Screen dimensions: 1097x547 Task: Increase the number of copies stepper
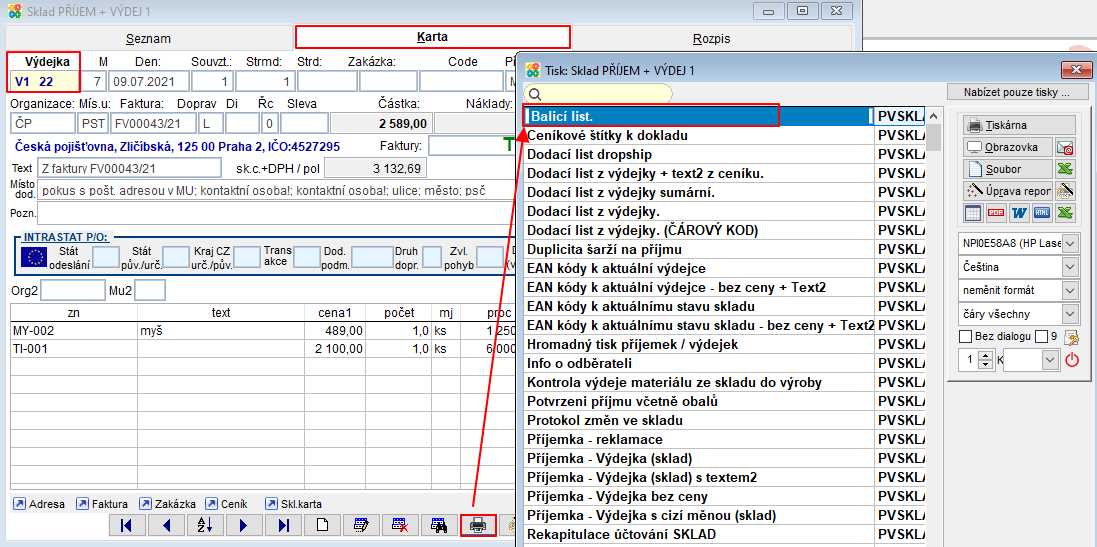tap(986, 356)
